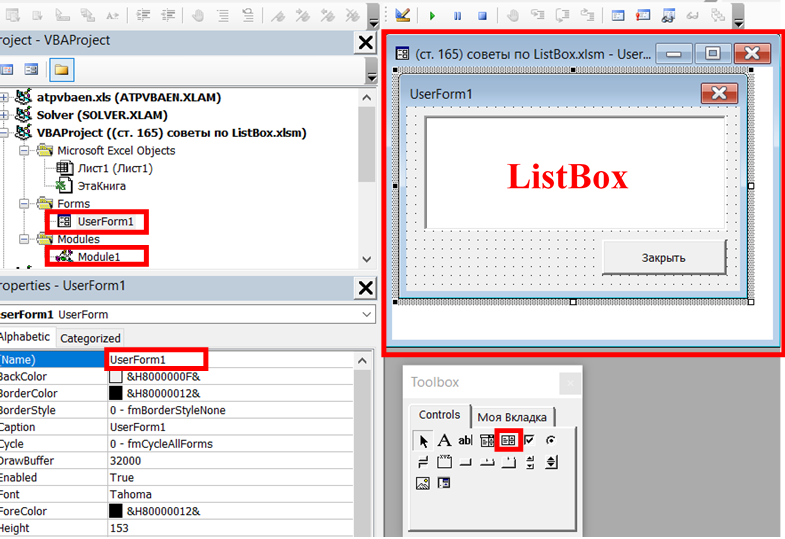Click the BackColor color swatch
This screenshot has height=539, width=785.
tap(116, 376)
